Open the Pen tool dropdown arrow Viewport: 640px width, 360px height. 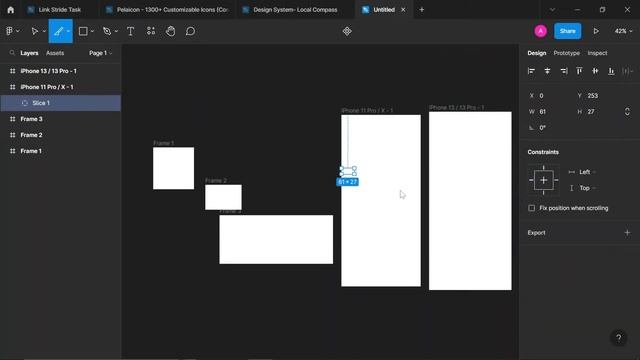click(116, 31)
